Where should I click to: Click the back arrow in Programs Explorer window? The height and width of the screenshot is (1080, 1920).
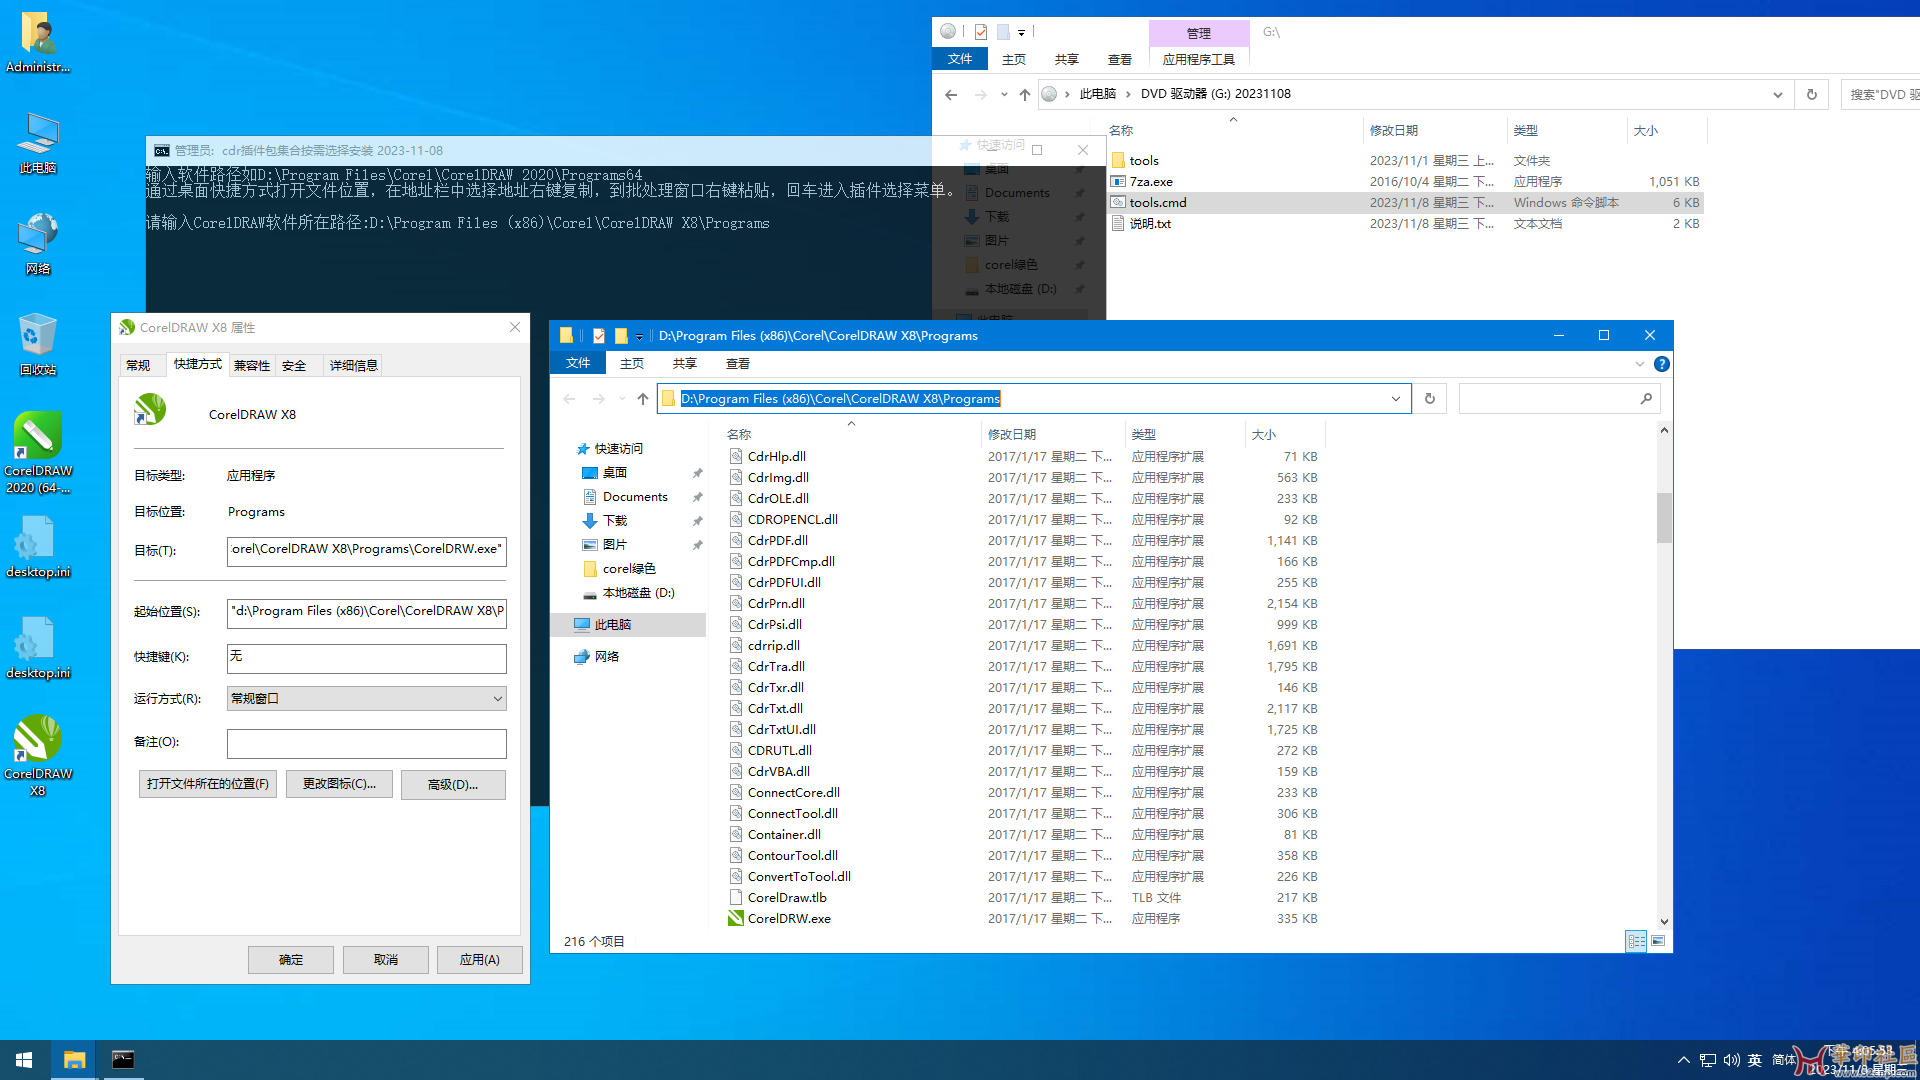click(x=569, y=399)
